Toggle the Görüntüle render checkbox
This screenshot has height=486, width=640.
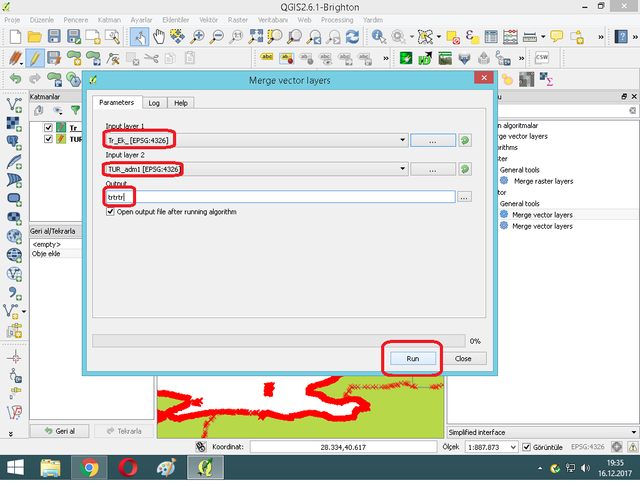tap(527, 447)
